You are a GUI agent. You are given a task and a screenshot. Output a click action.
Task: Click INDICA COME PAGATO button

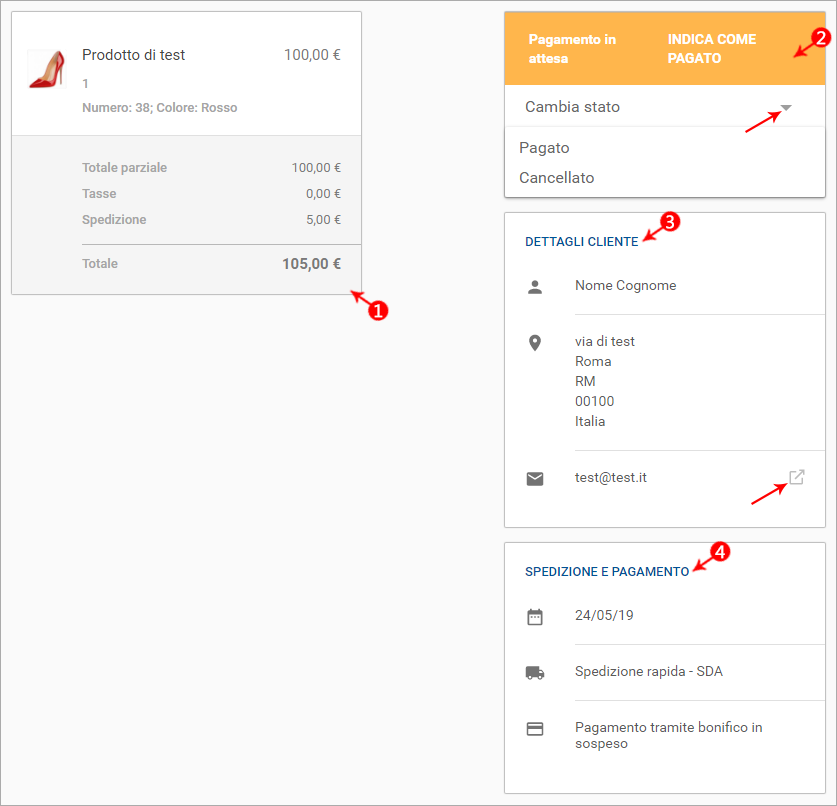tap(712, 49)
